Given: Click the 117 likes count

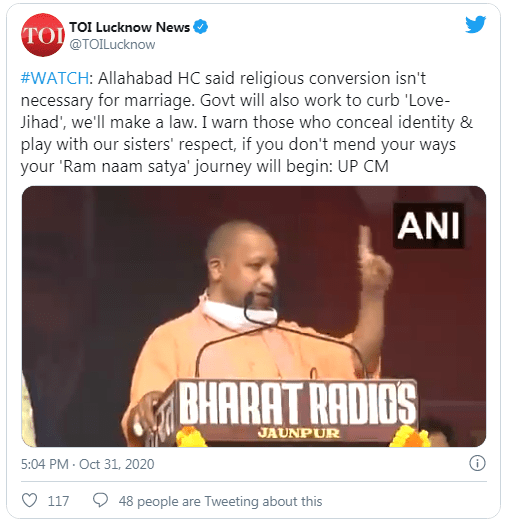Looking at the screenshot, I should pos(58,501).
